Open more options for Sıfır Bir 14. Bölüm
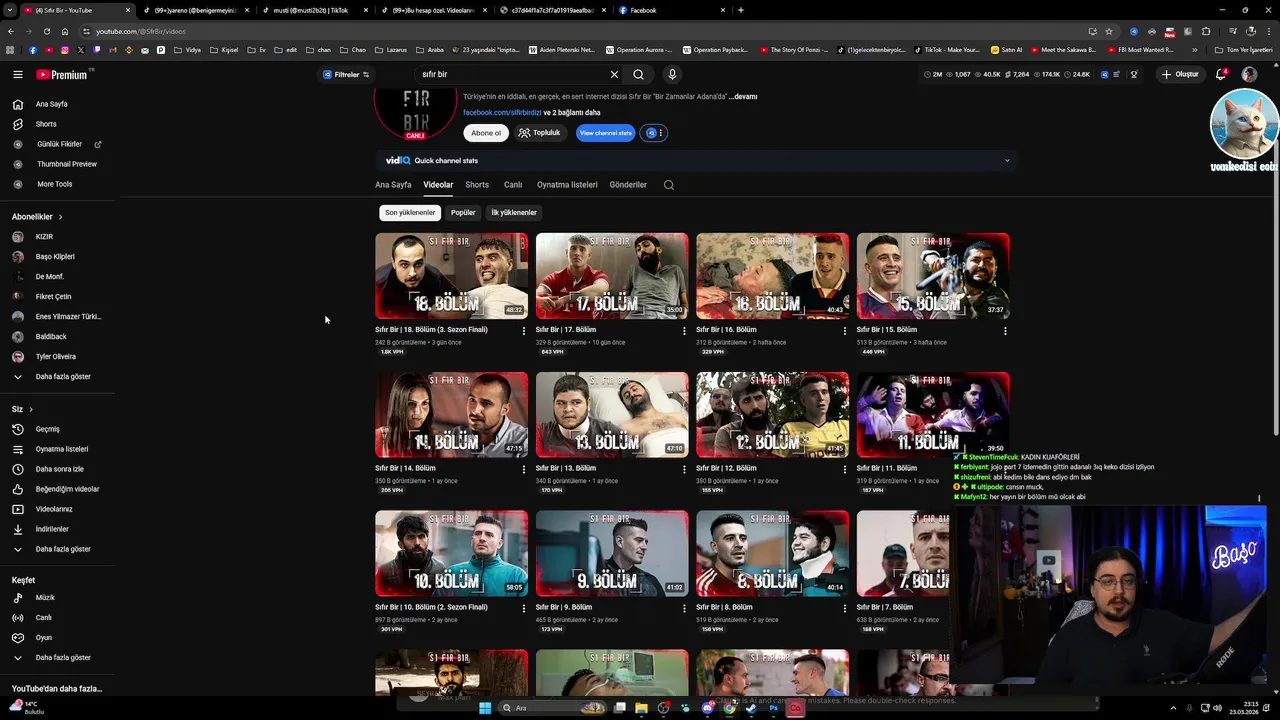This screenshot has width=1280, height=720. (x=524, y=469)
